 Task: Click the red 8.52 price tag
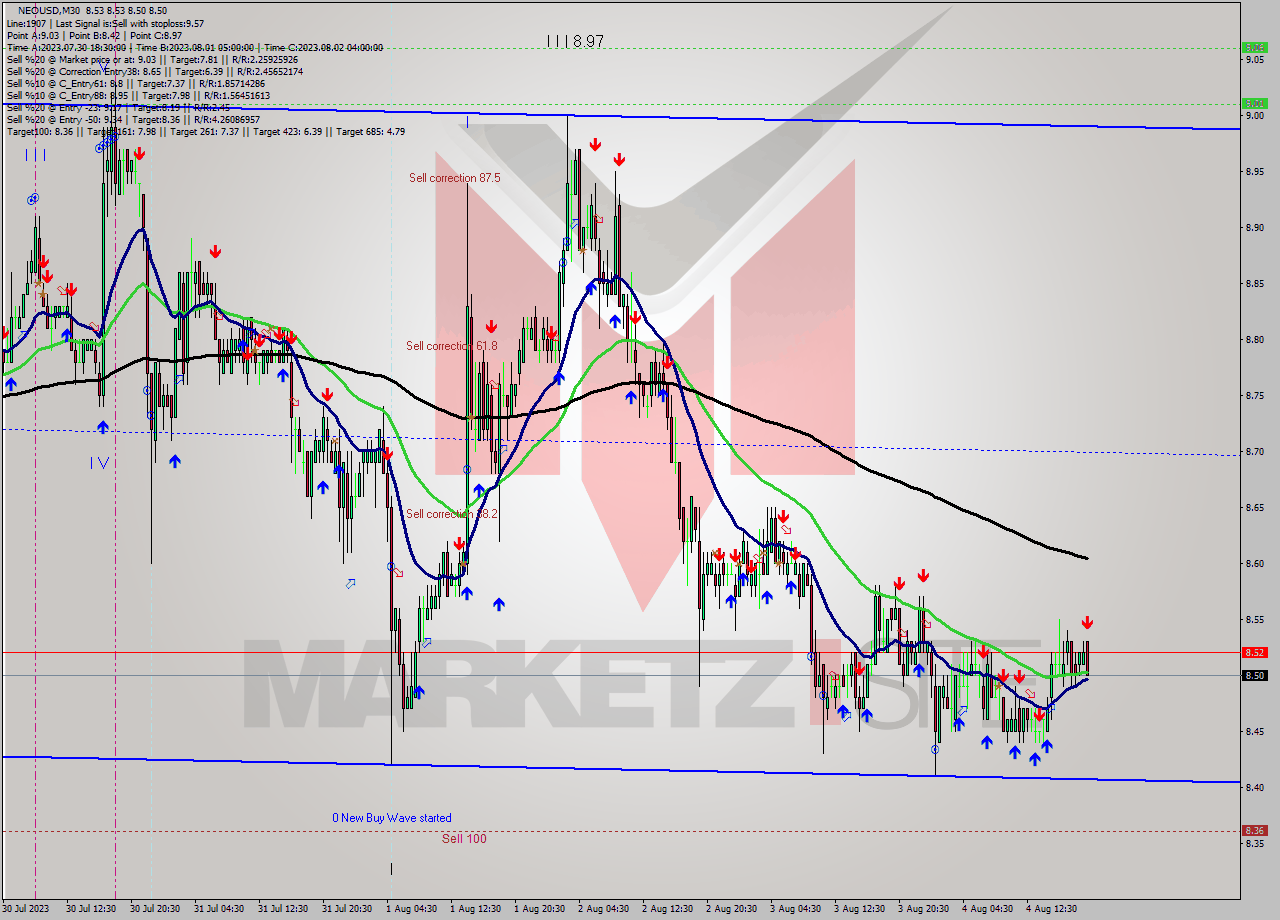1254,652
